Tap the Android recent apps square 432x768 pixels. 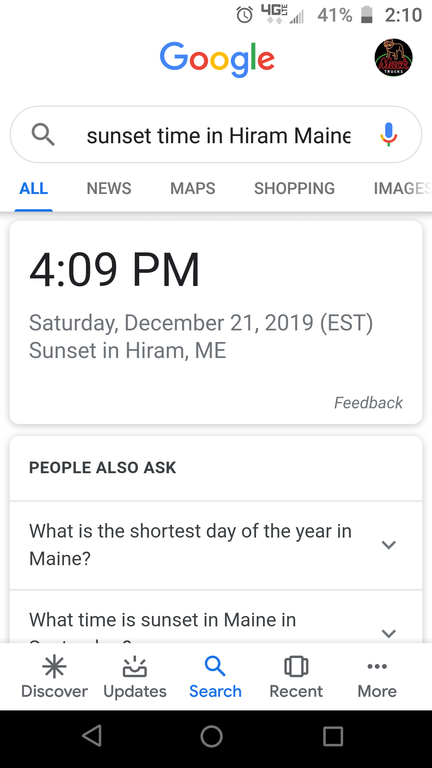[333, 736]
